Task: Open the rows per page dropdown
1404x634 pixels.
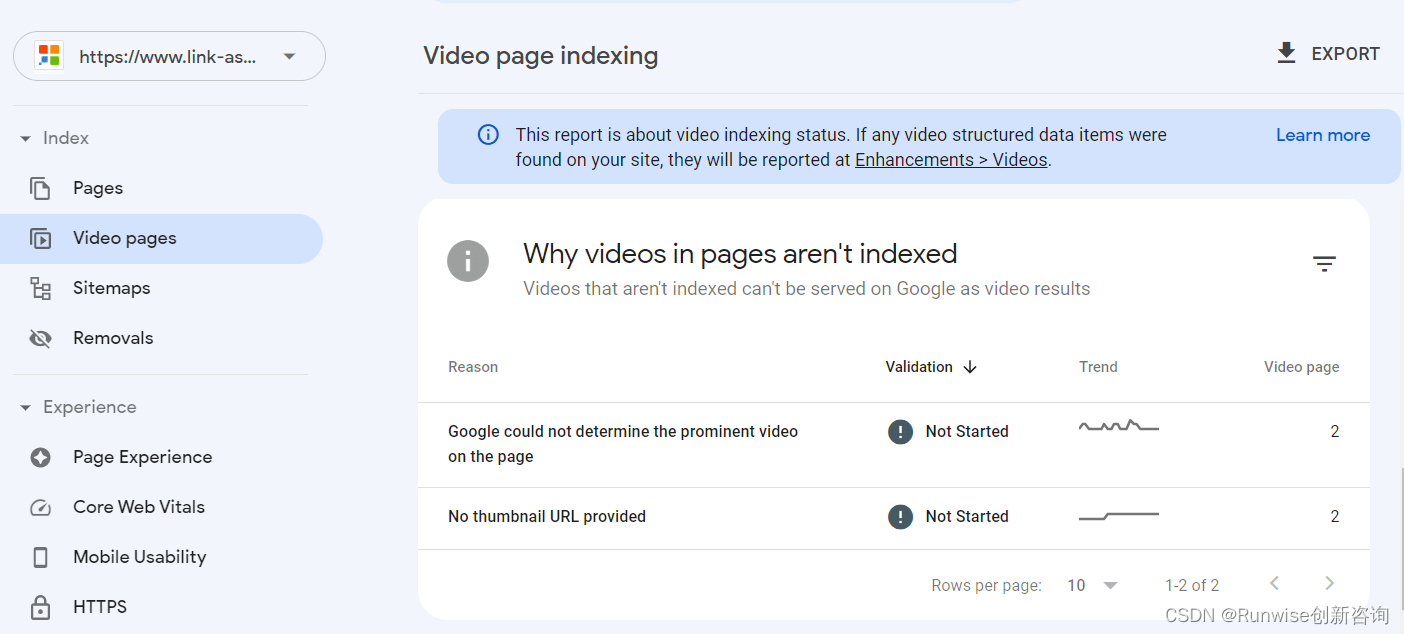Action: pos(1092,586)
